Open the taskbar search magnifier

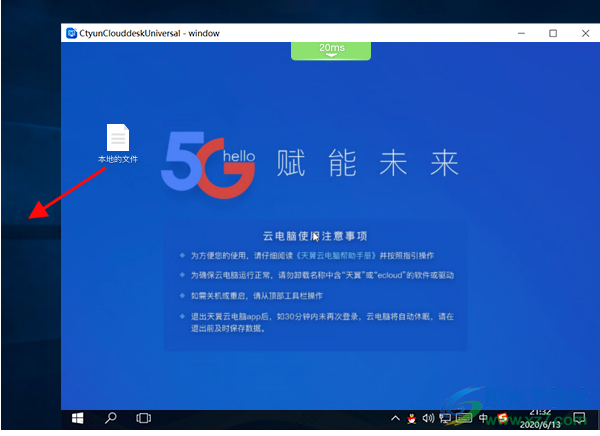coord(111,418)
